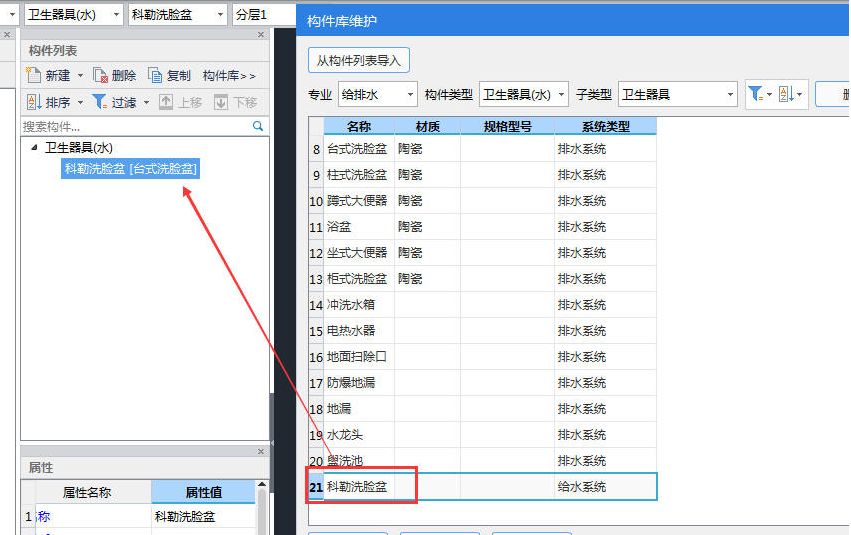Click the 复制 (Copy) component icon
This screenshot has height=535, width=851.
coord(155,76)
